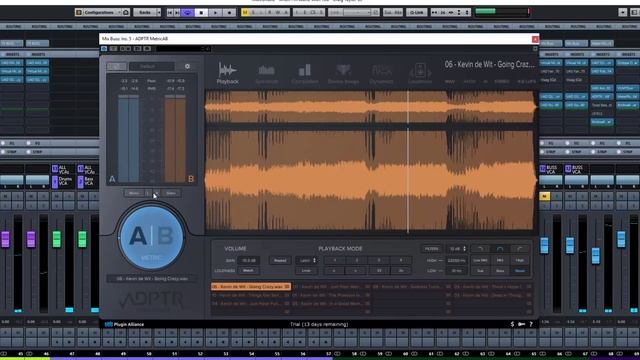The width and height of the screenshot is (640, 360).
Task: Click the Stop transport button
Action: pyautogui.click(x=201, y=13)
